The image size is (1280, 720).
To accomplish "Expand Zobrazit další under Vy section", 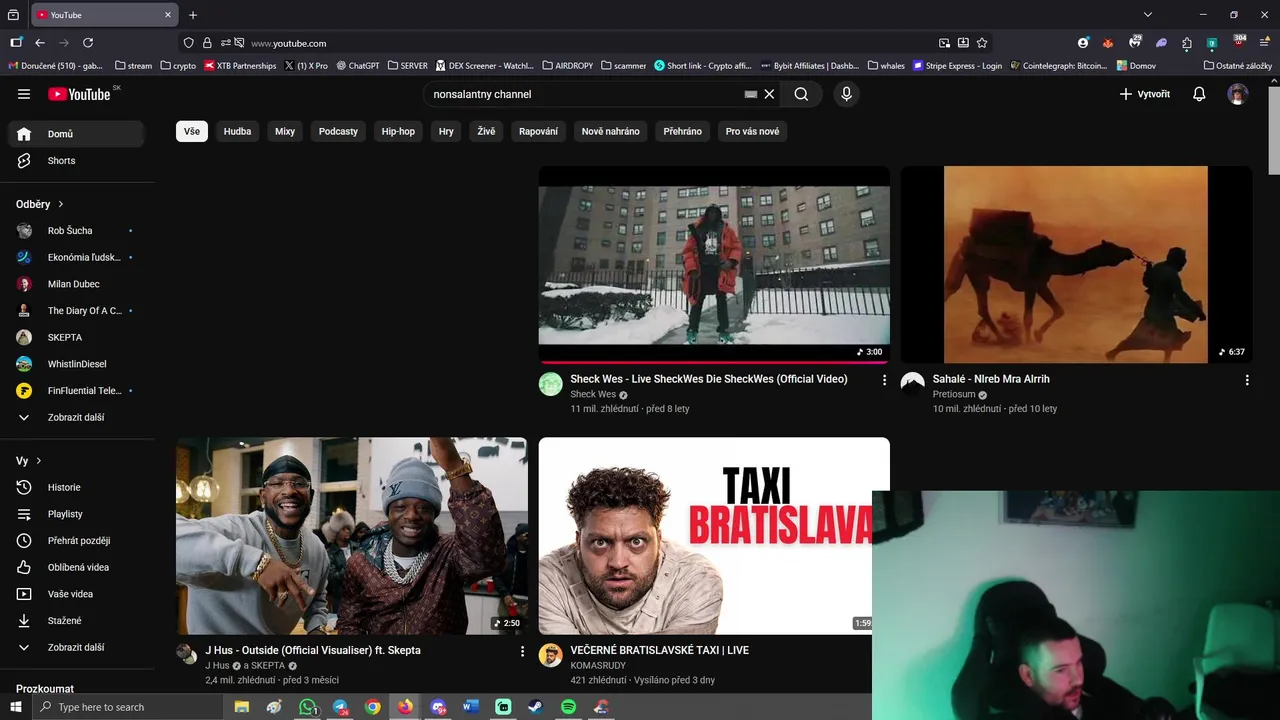I will point(77,647).
